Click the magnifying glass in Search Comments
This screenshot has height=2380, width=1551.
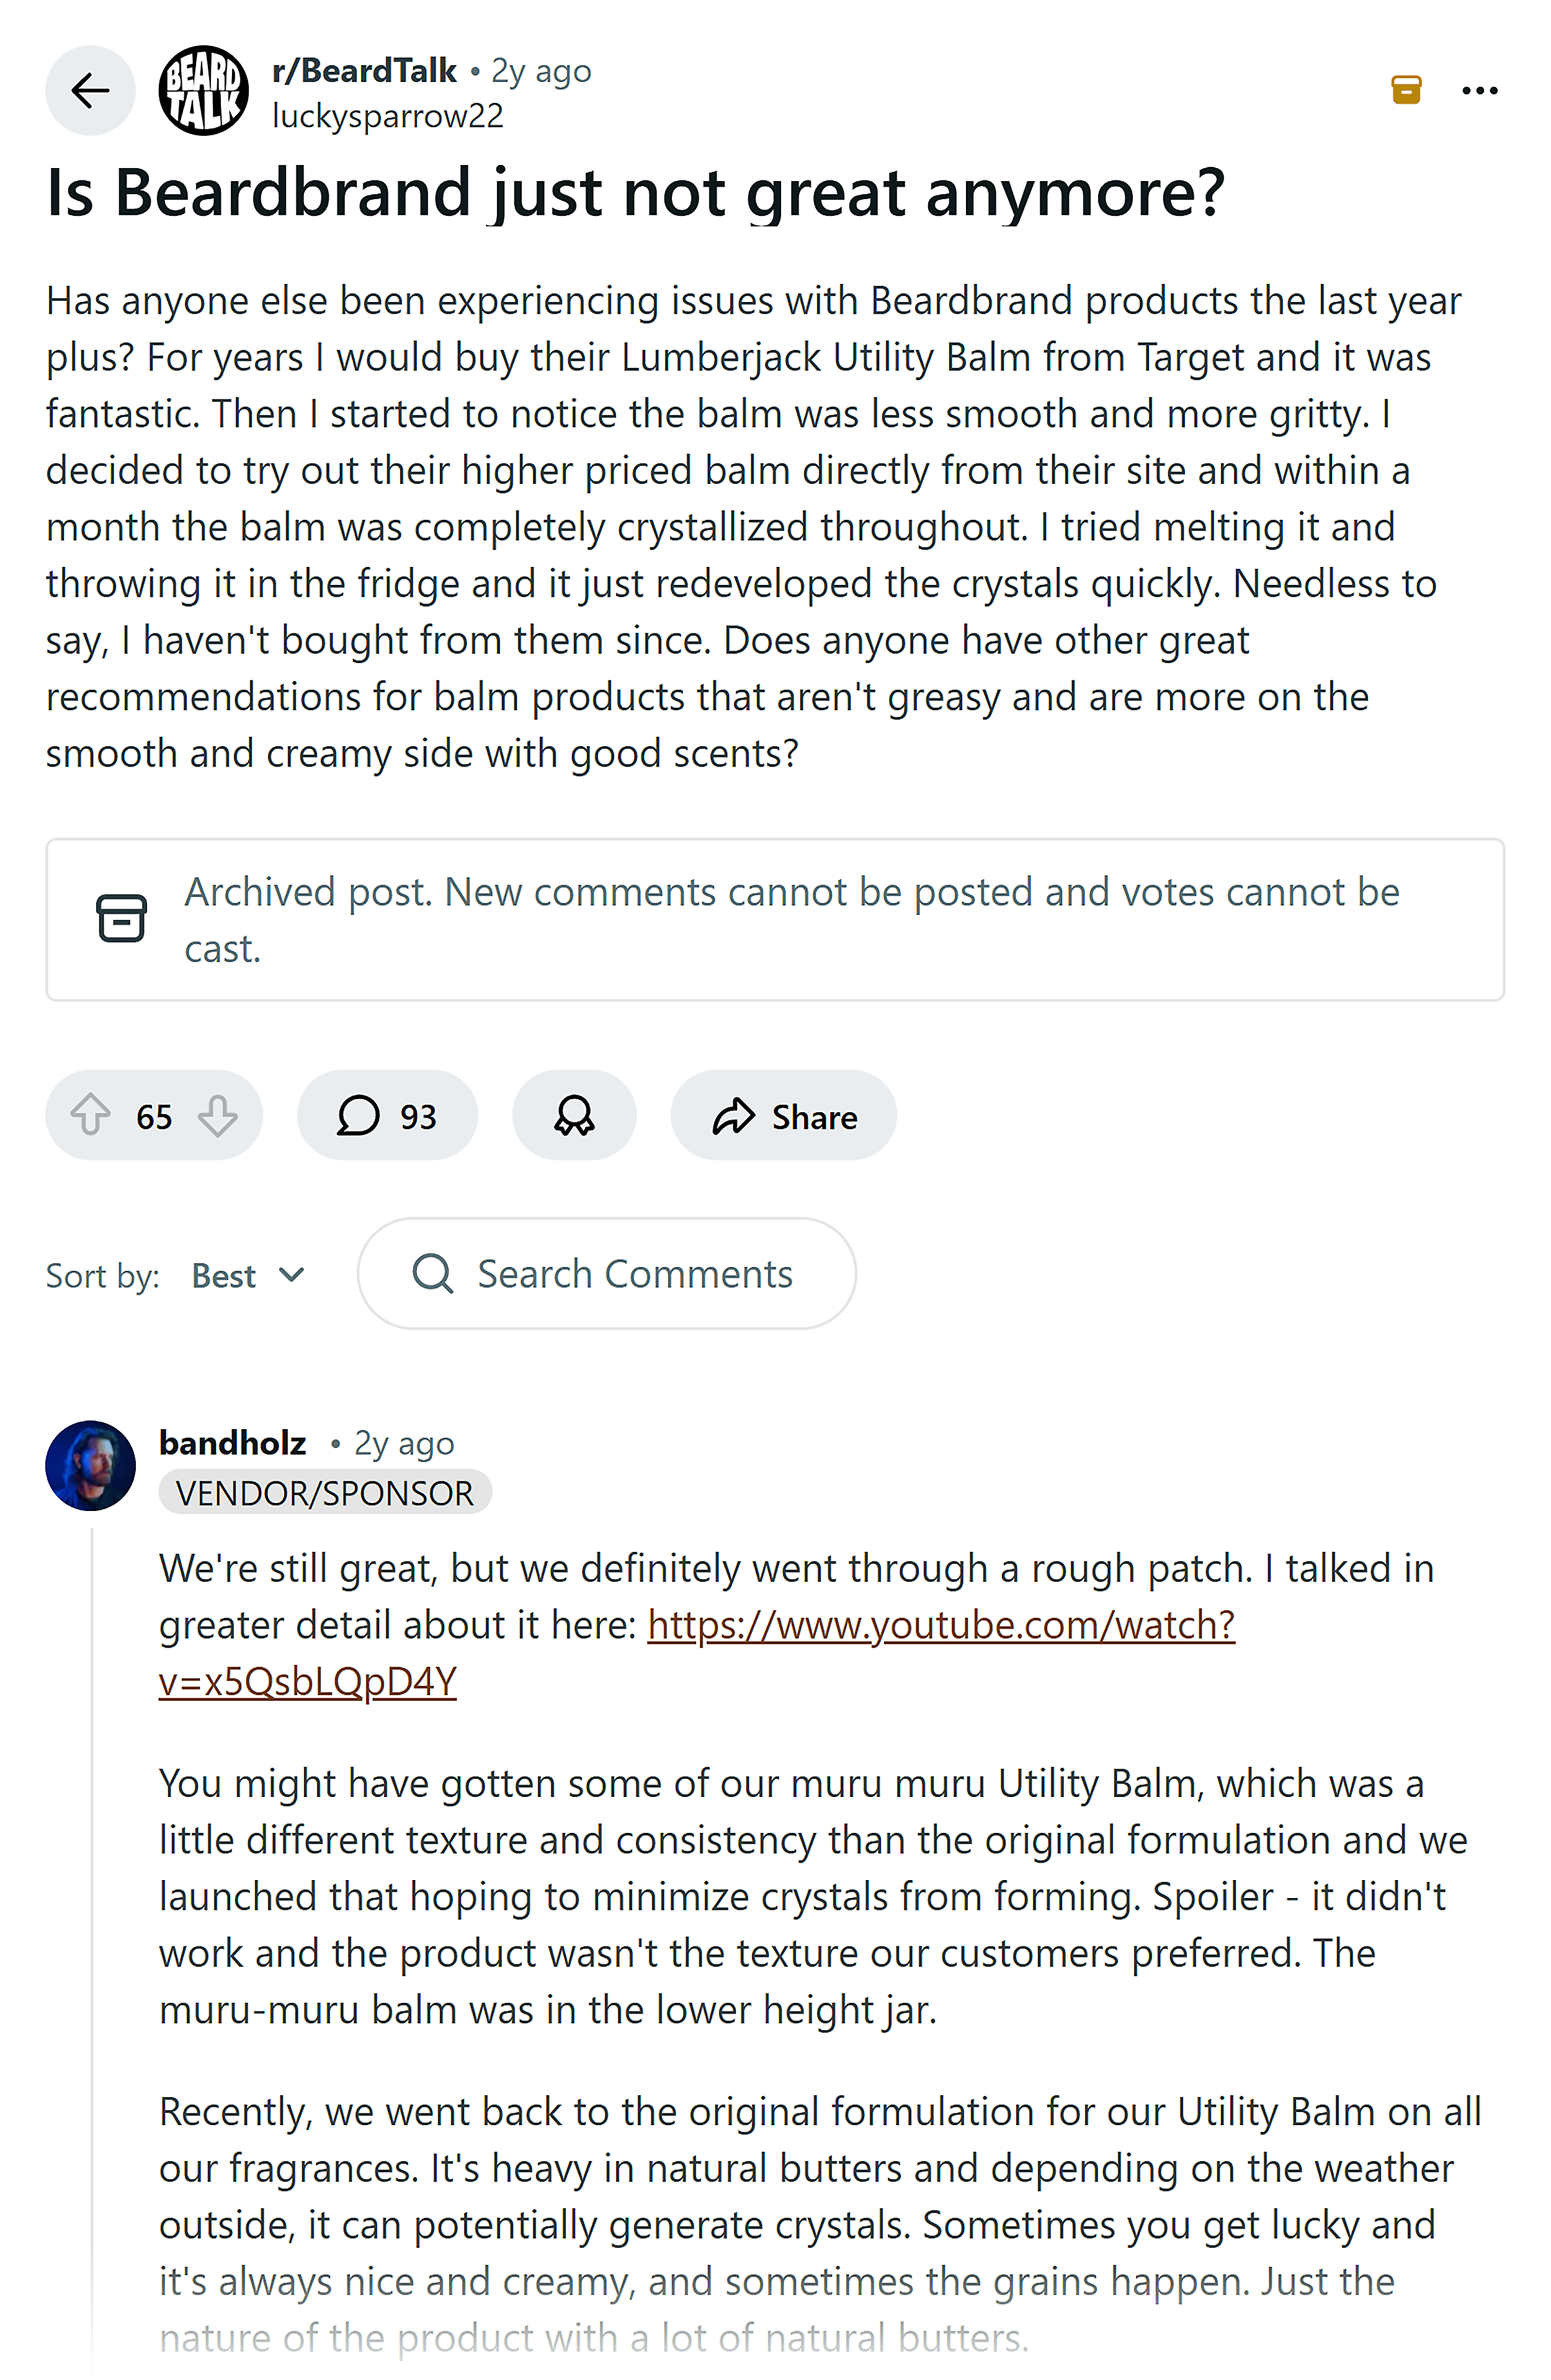coord(433,1273)
